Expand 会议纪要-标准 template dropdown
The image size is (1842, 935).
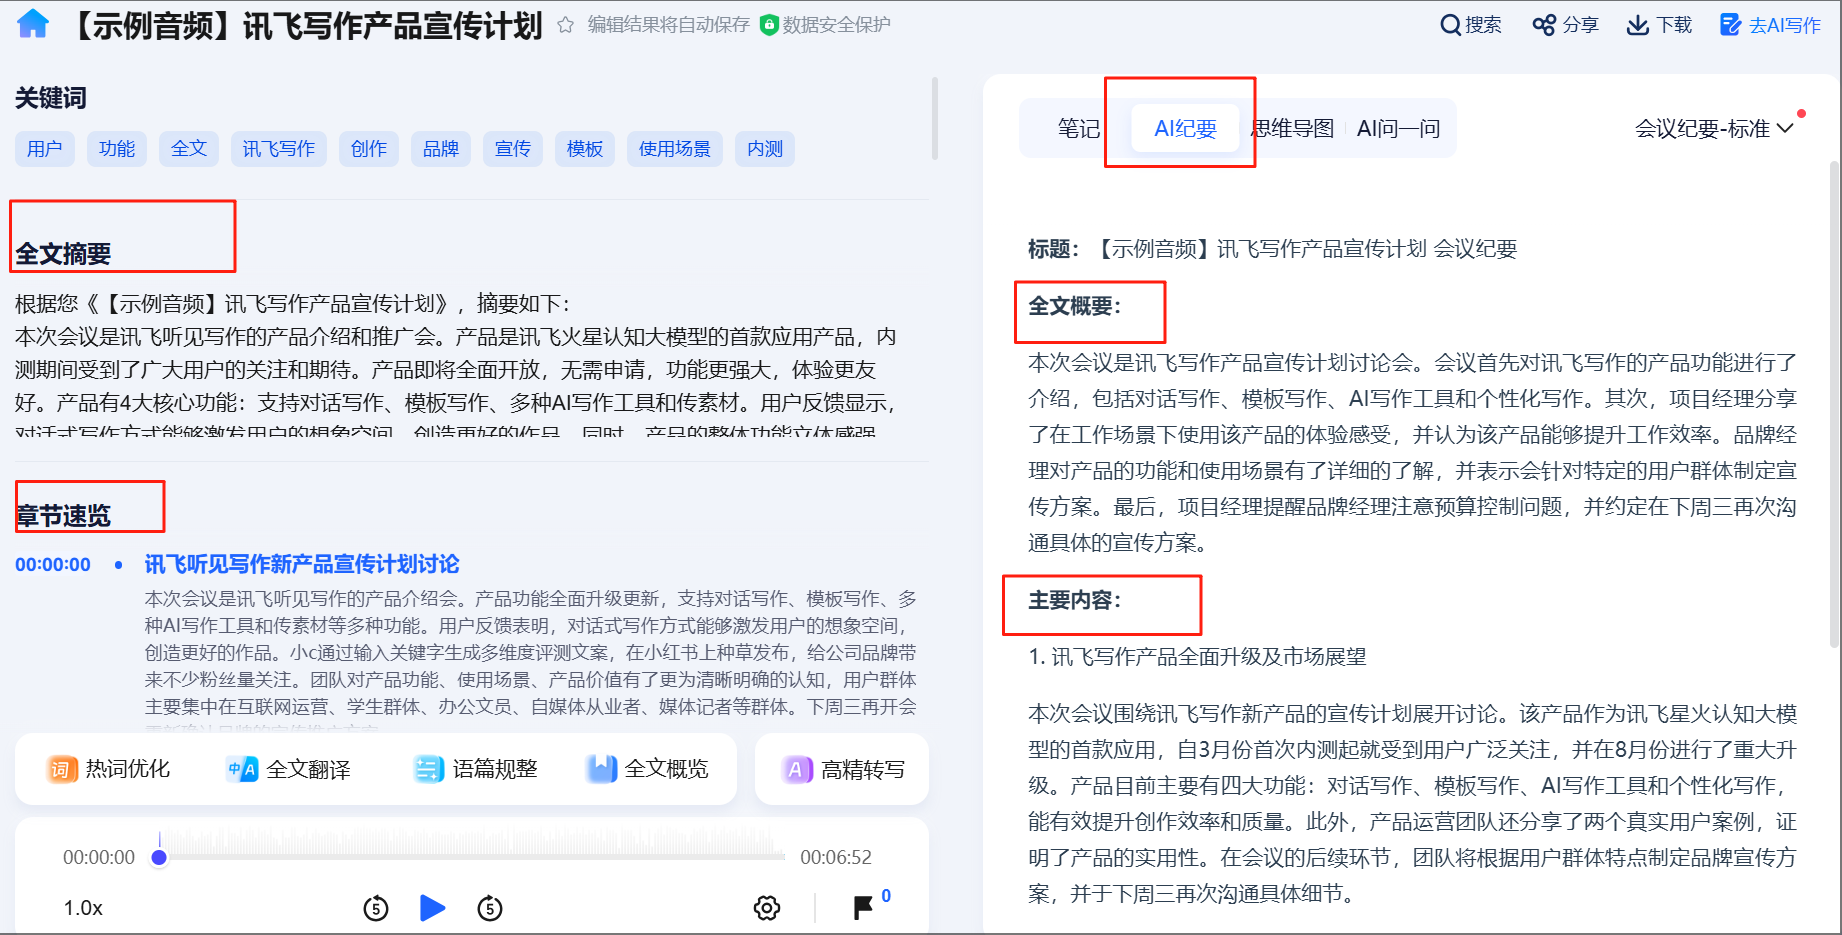pyautogui.click(x=1714, y=129)
